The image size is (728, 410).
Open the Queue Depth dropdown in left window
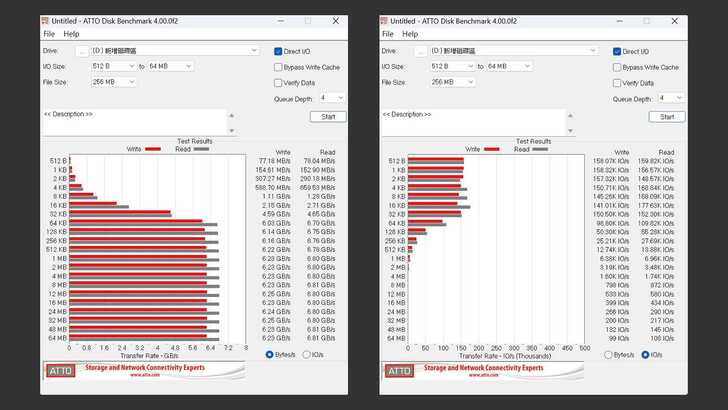332,98
